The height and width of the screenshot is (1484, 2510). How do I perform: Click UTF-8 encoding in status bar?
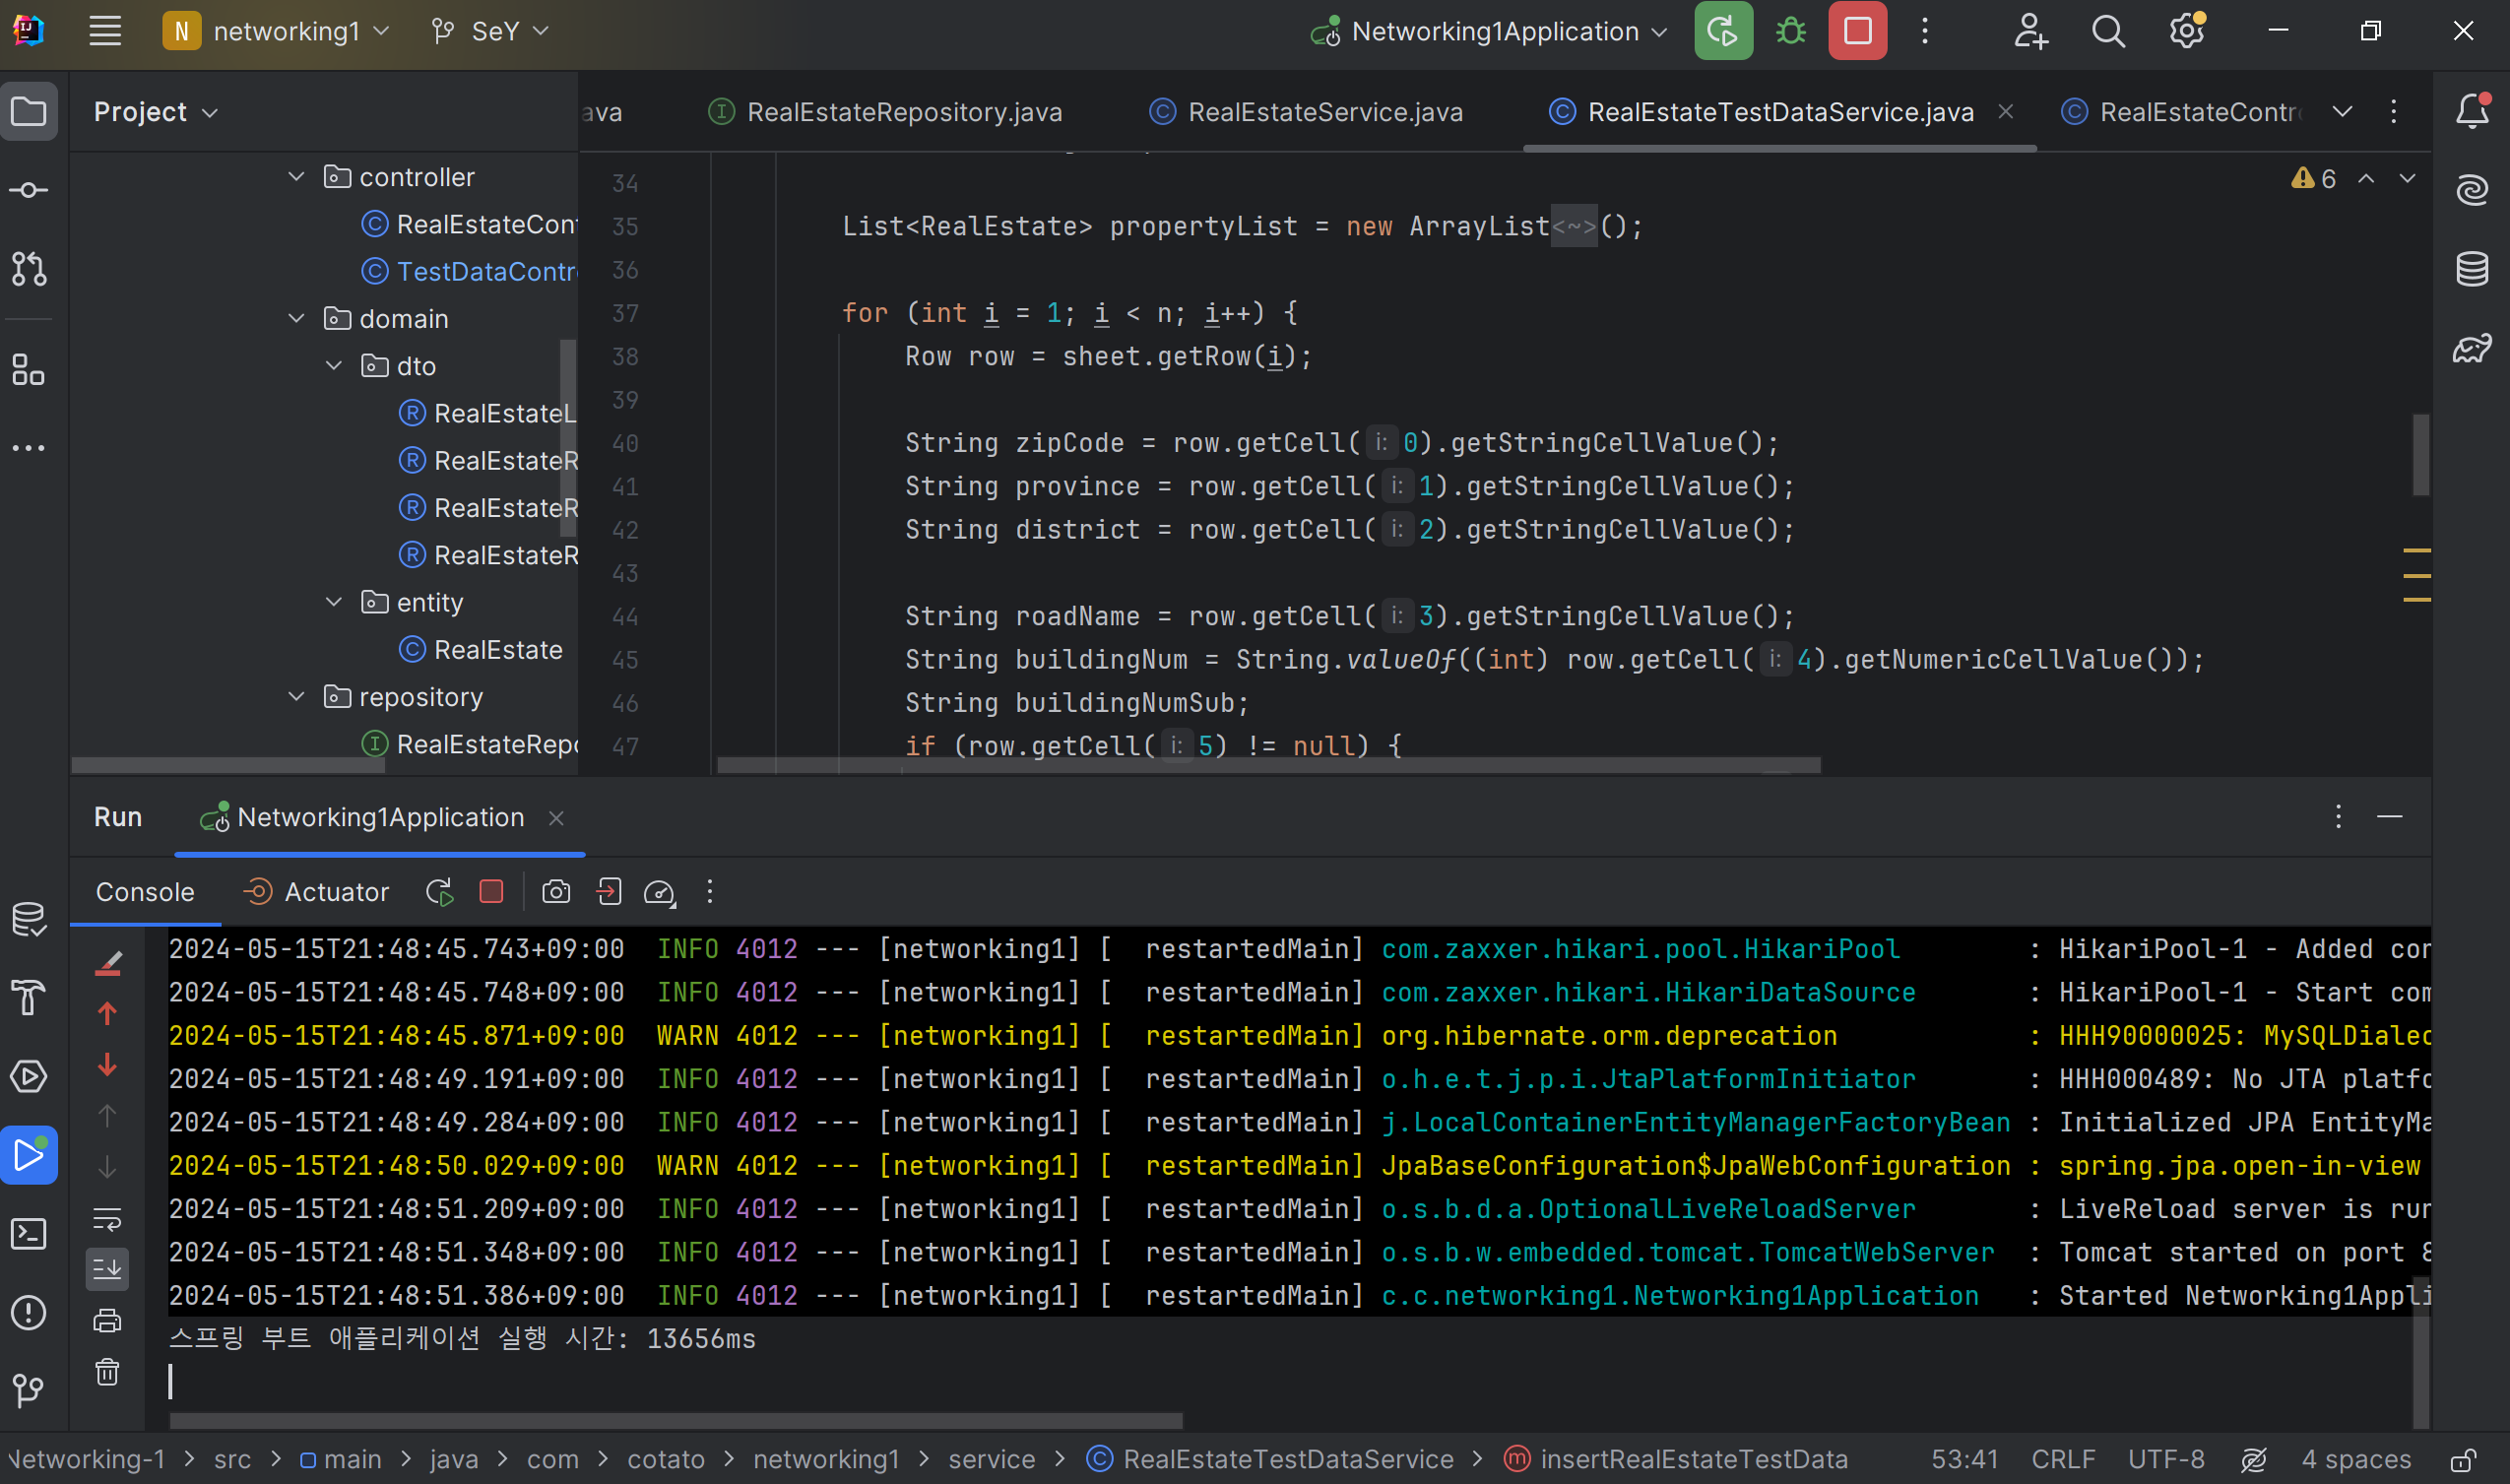click(2165, 1460)
